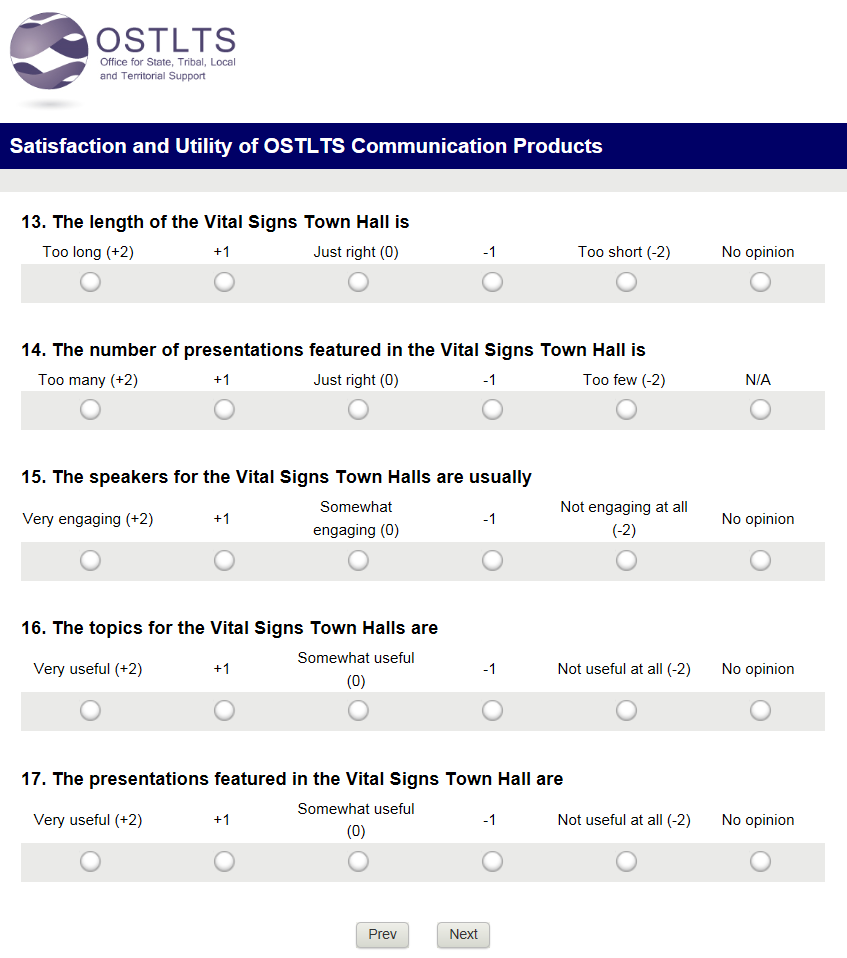Select 'Somewhat useful (0)' for question 16 topics

point(358,710)
